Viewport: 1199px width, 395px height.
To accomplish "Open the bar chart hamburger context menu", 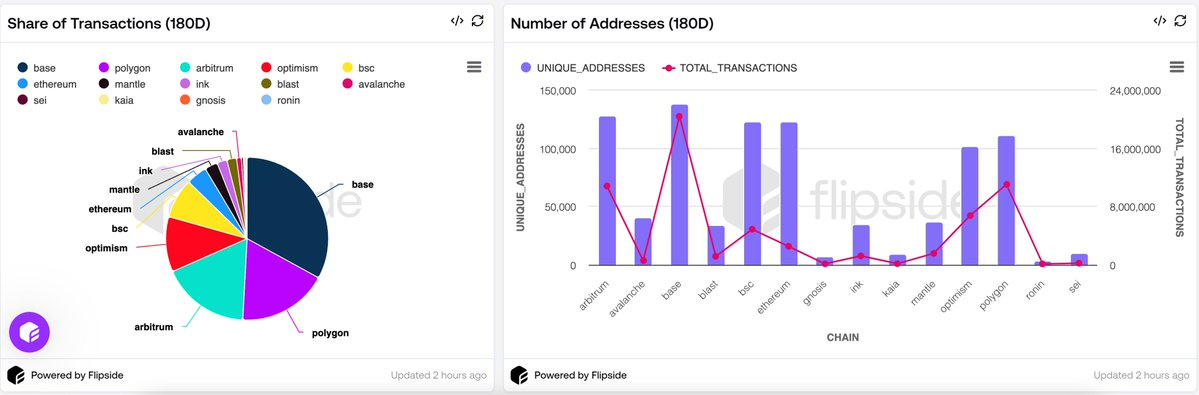I will pyautogui.click(x=1177, y=67).
